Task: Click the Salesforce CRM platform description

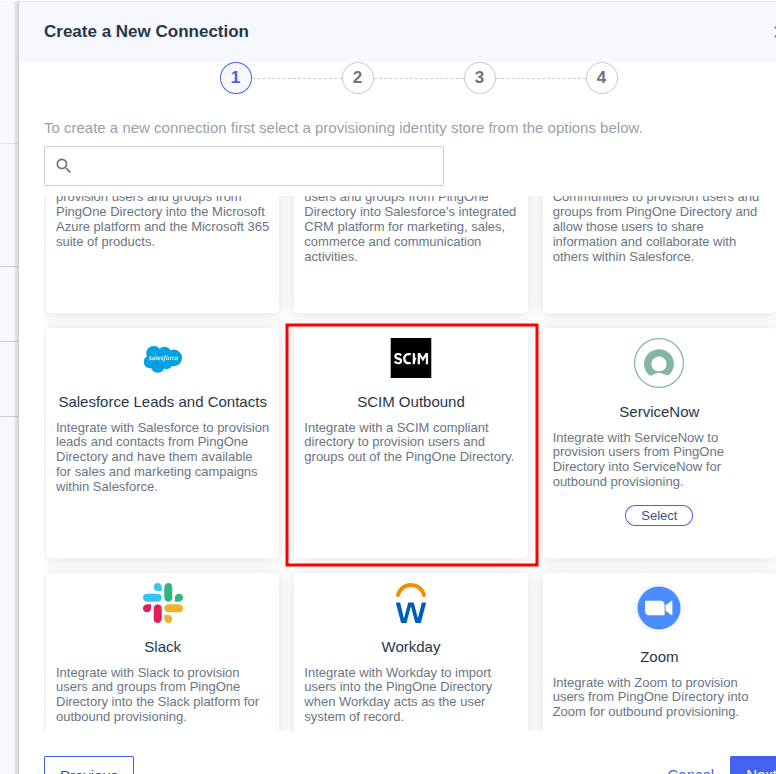Action: pyautogui.click(x=410, y=230)
